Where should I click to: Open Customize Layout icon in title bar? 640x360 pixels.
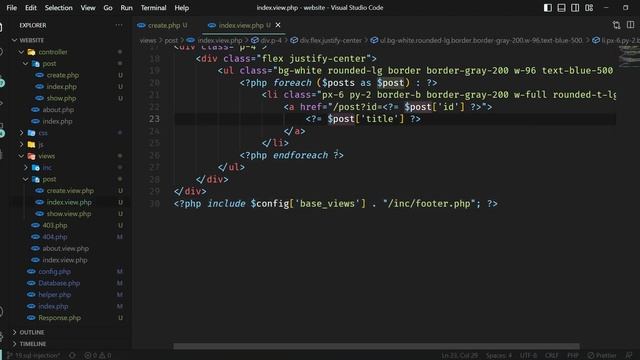pos(589,8)
